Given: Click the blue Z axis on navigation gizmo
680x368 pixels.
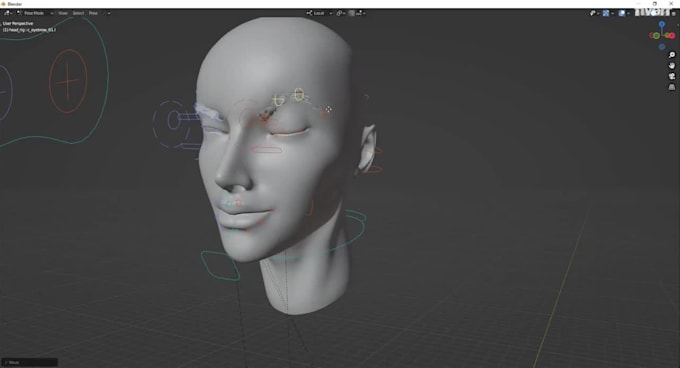Looking at the screenshot, I should point(662,24).
